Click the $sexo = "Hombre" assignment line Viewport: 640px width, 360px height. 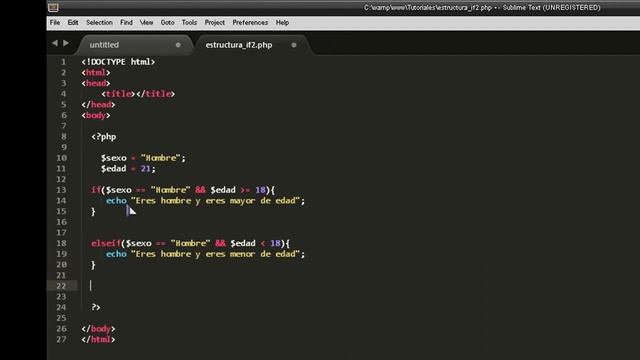[x=143, y=158]
